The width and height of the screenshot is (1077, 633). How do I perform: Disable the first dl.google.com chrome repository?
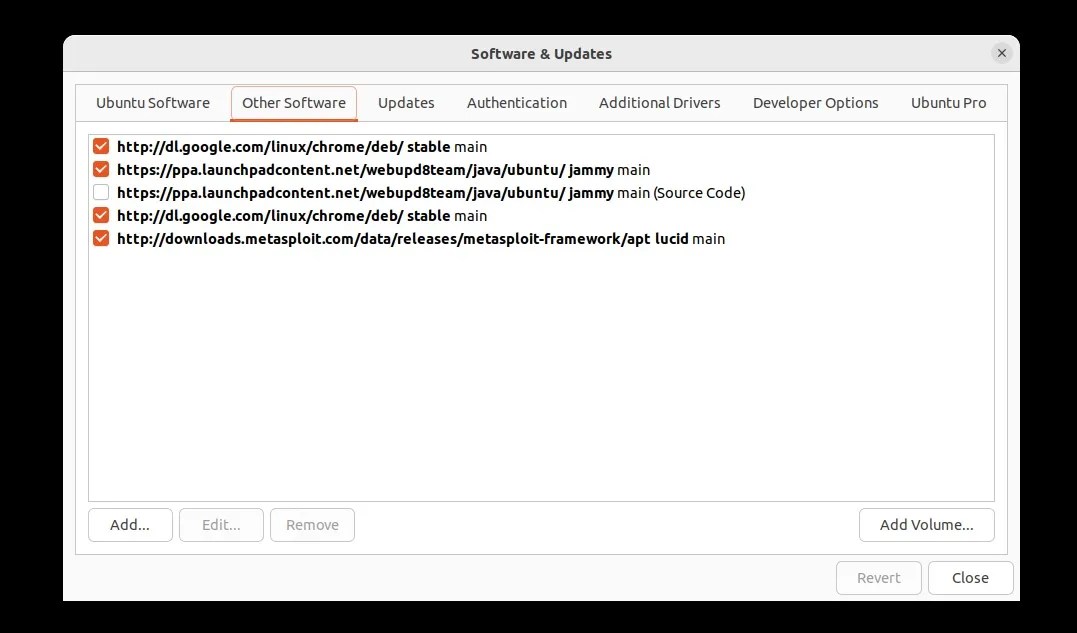(x=100, y=146)
